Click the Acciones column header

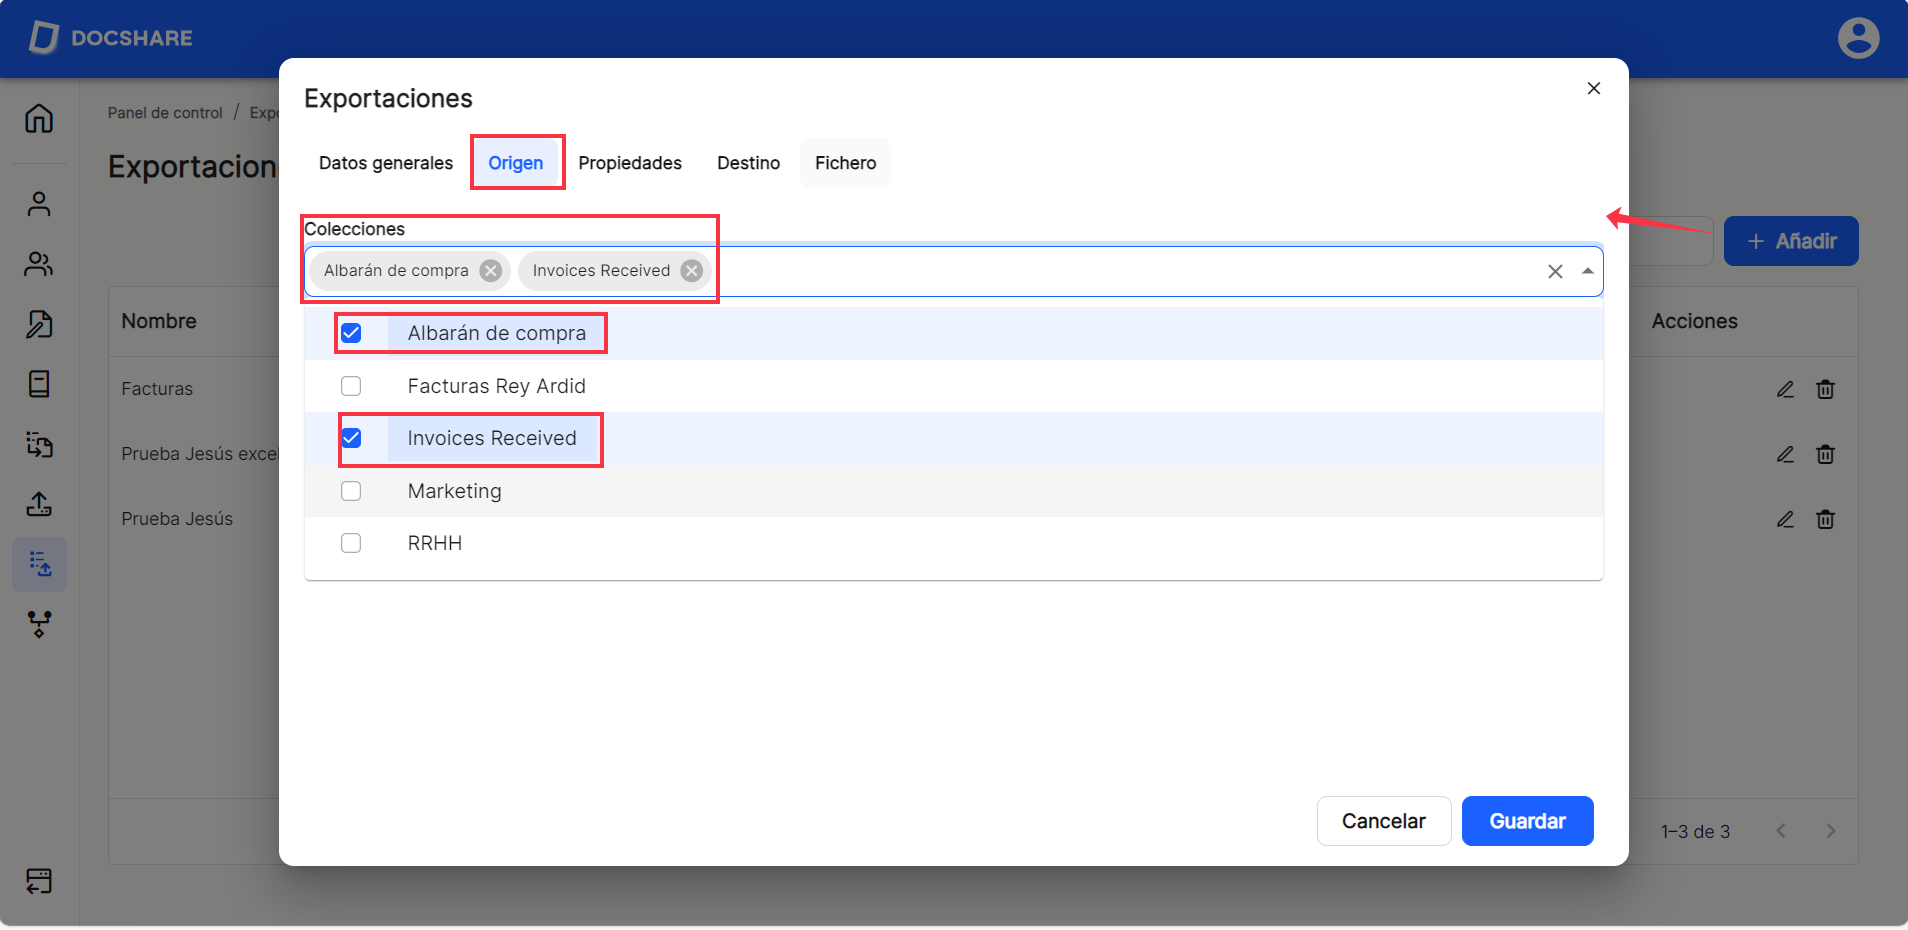coord(1694,321)
